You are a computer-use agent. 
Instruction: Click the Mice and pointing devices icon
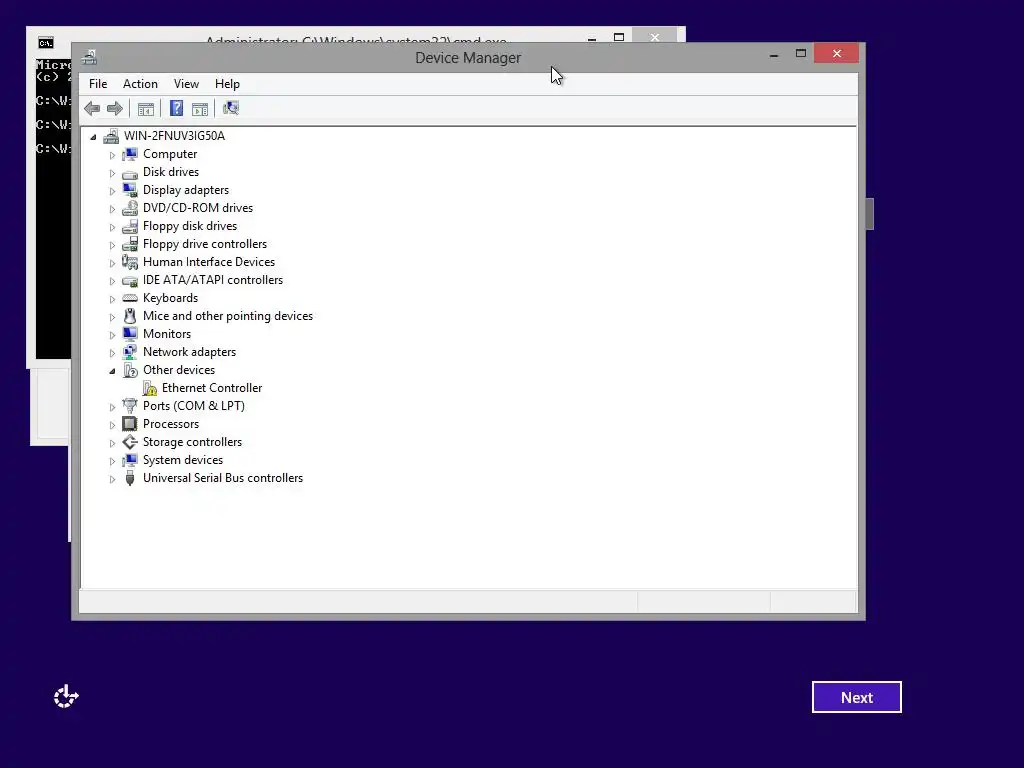pyautogui.click(x=130, y=316)
